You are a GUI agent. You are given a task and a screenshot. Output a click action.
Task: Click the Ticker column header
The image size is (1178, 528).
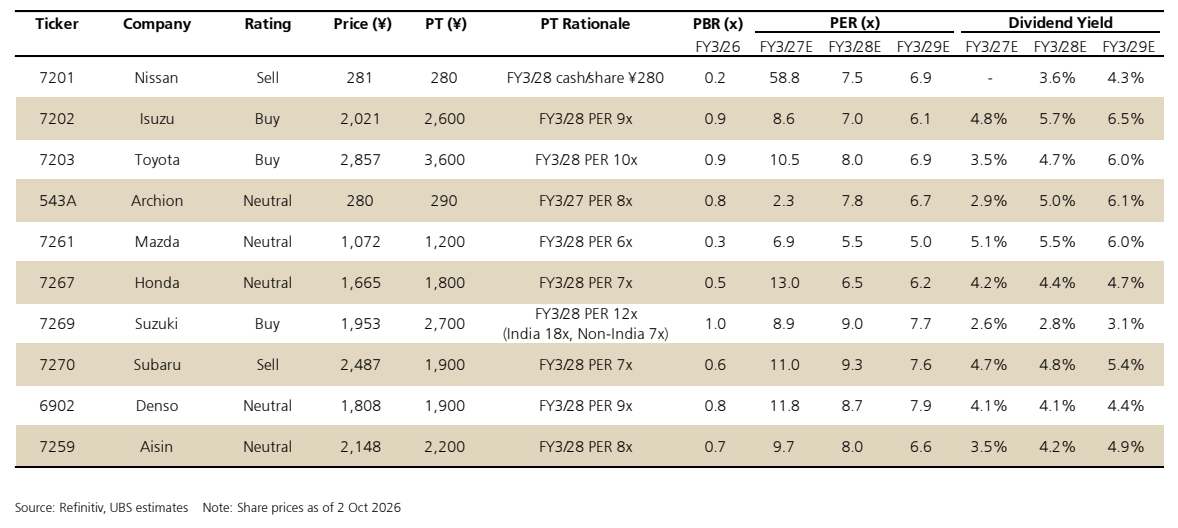pos(56,24)
